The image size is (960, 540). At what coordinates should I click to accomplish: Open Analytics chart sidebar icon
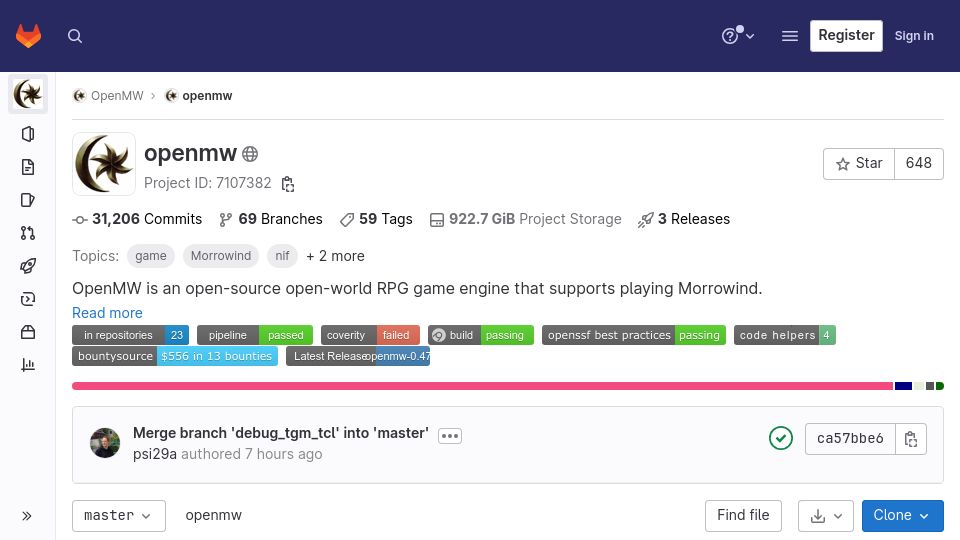[x=28, y=365]
